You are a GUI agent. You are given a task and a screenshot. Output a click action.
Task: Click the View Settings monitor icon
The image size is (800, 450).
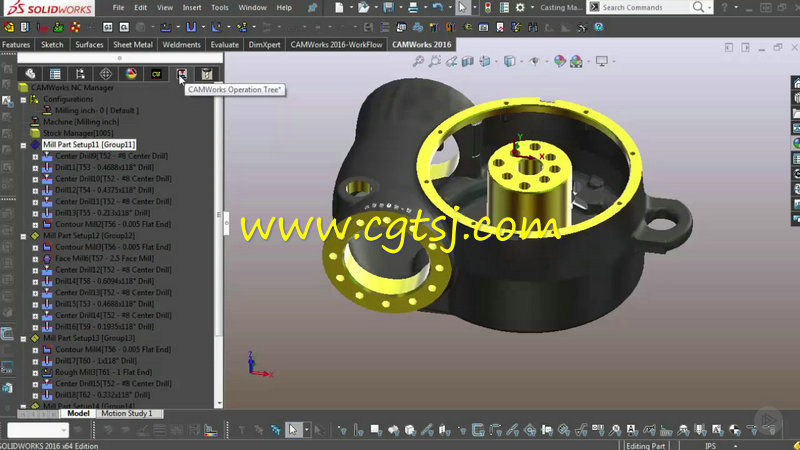click(x=602, y=61)
